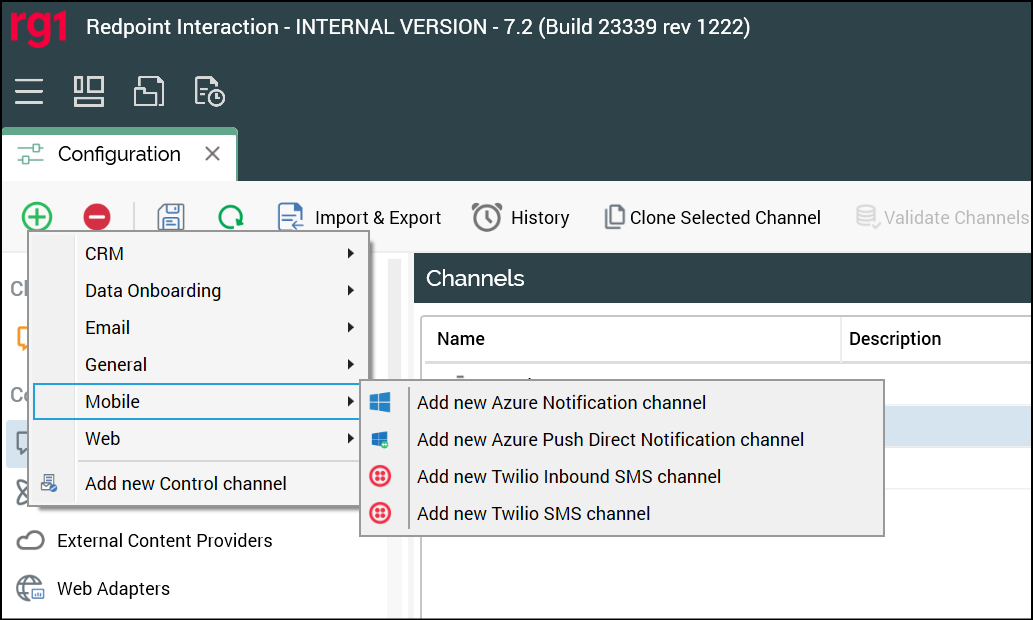
Task: Click the save floppy disk icon
Action: (171, 217)
